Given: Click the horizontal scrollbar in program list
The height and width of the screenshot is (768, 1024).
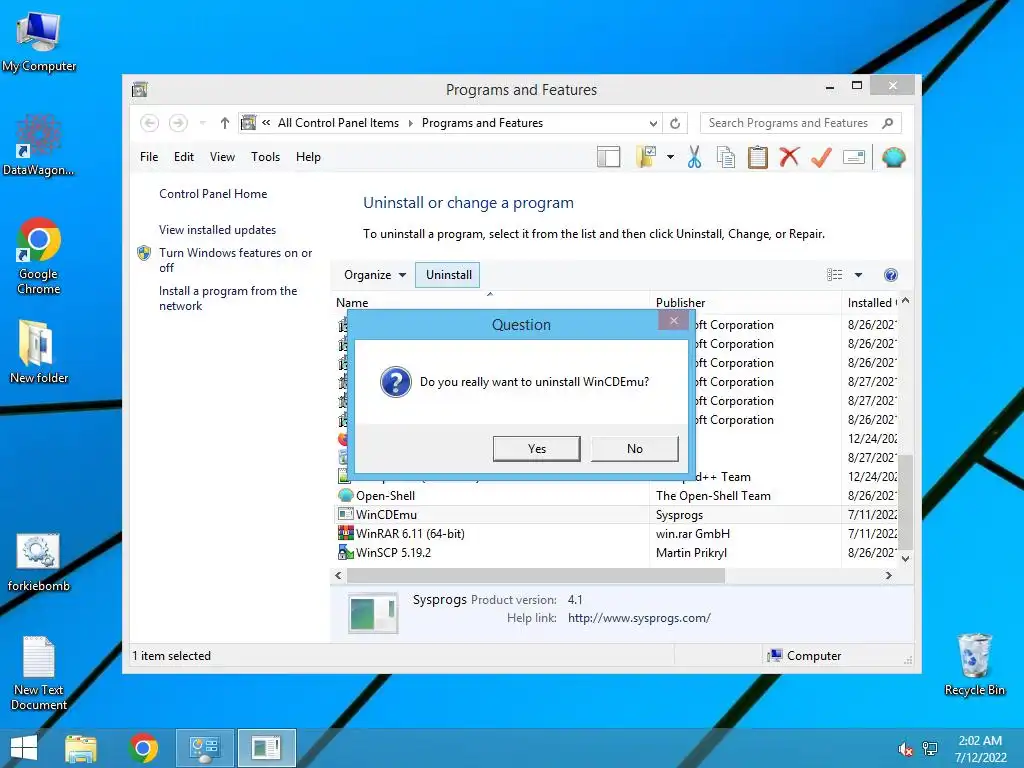Looking at the screenshot, I should tap(536, 575).
